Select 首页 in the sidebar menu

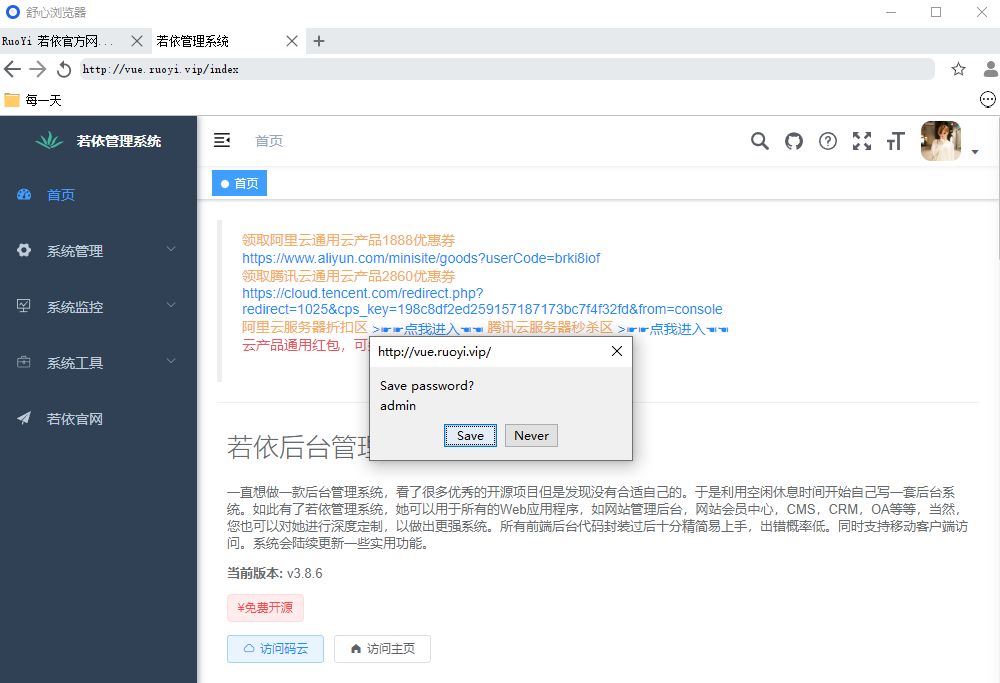(98, 195)
